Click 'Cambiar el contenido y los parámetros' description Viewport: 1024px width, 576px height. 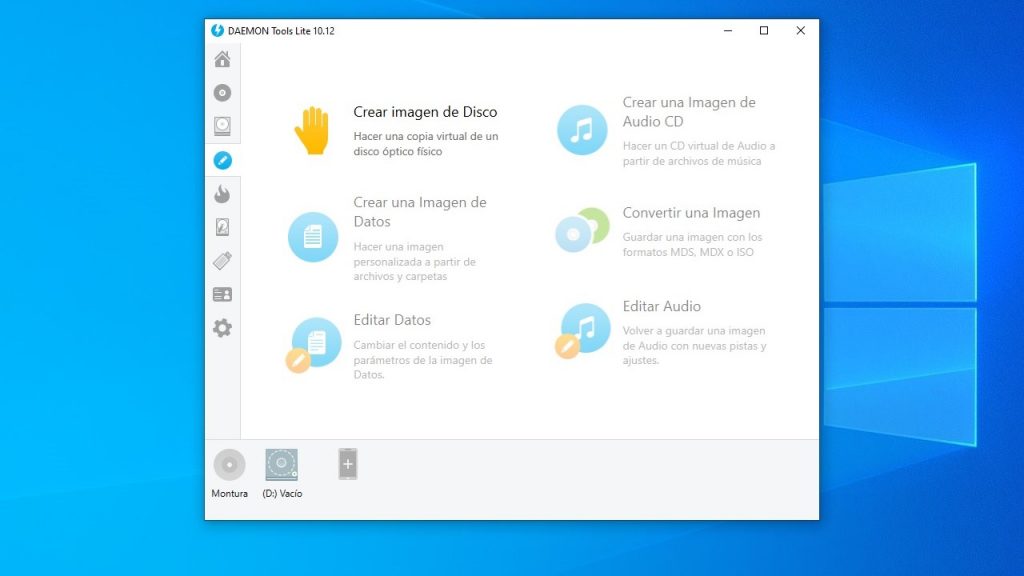point(423,360)
